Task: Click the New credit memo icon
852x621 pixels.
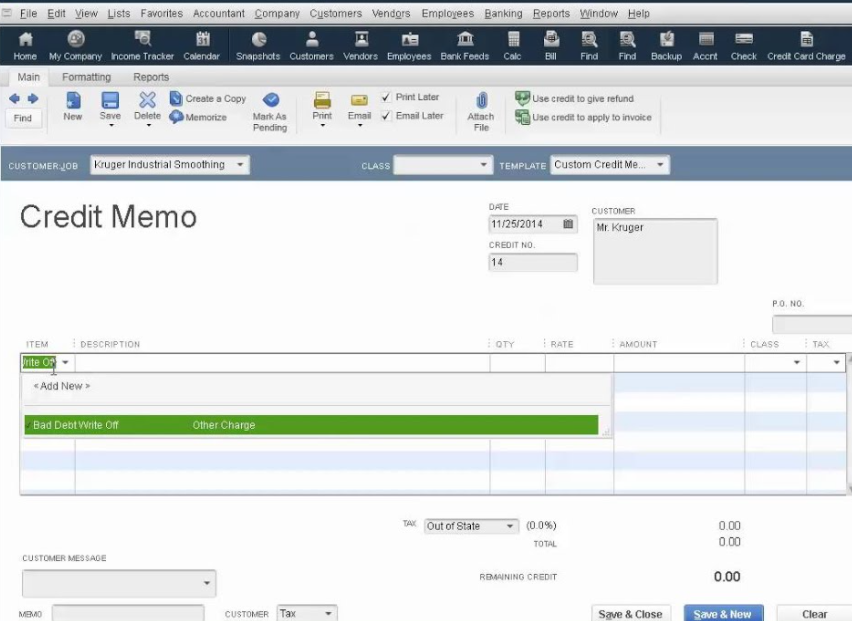Action: (73, 106)
